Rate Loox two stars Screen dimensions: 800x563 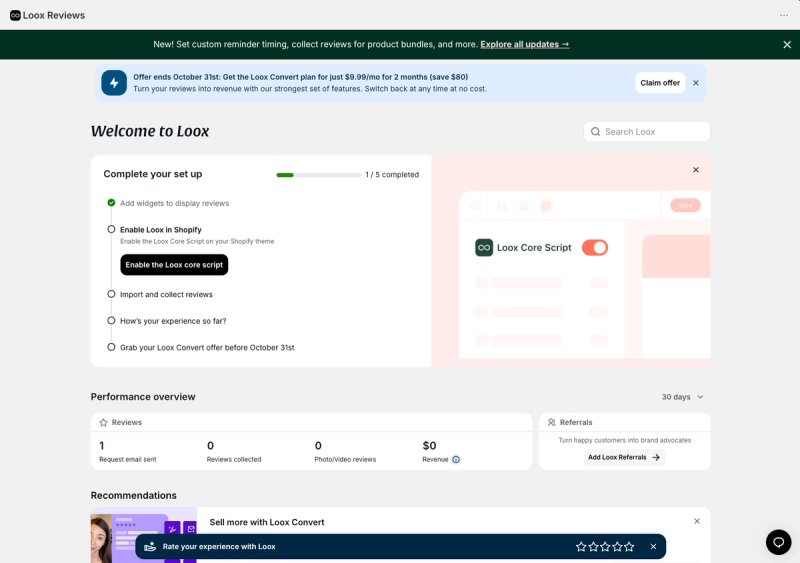tap(593, 547)
